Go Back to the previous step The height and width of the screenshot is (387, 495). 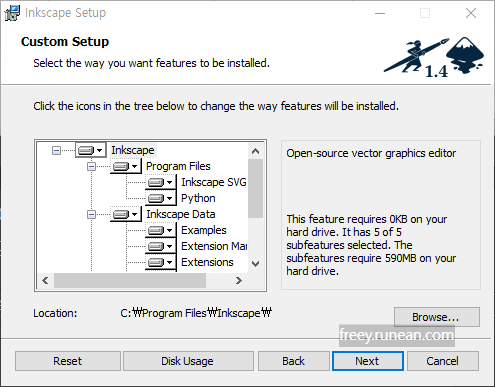(293, 361)
